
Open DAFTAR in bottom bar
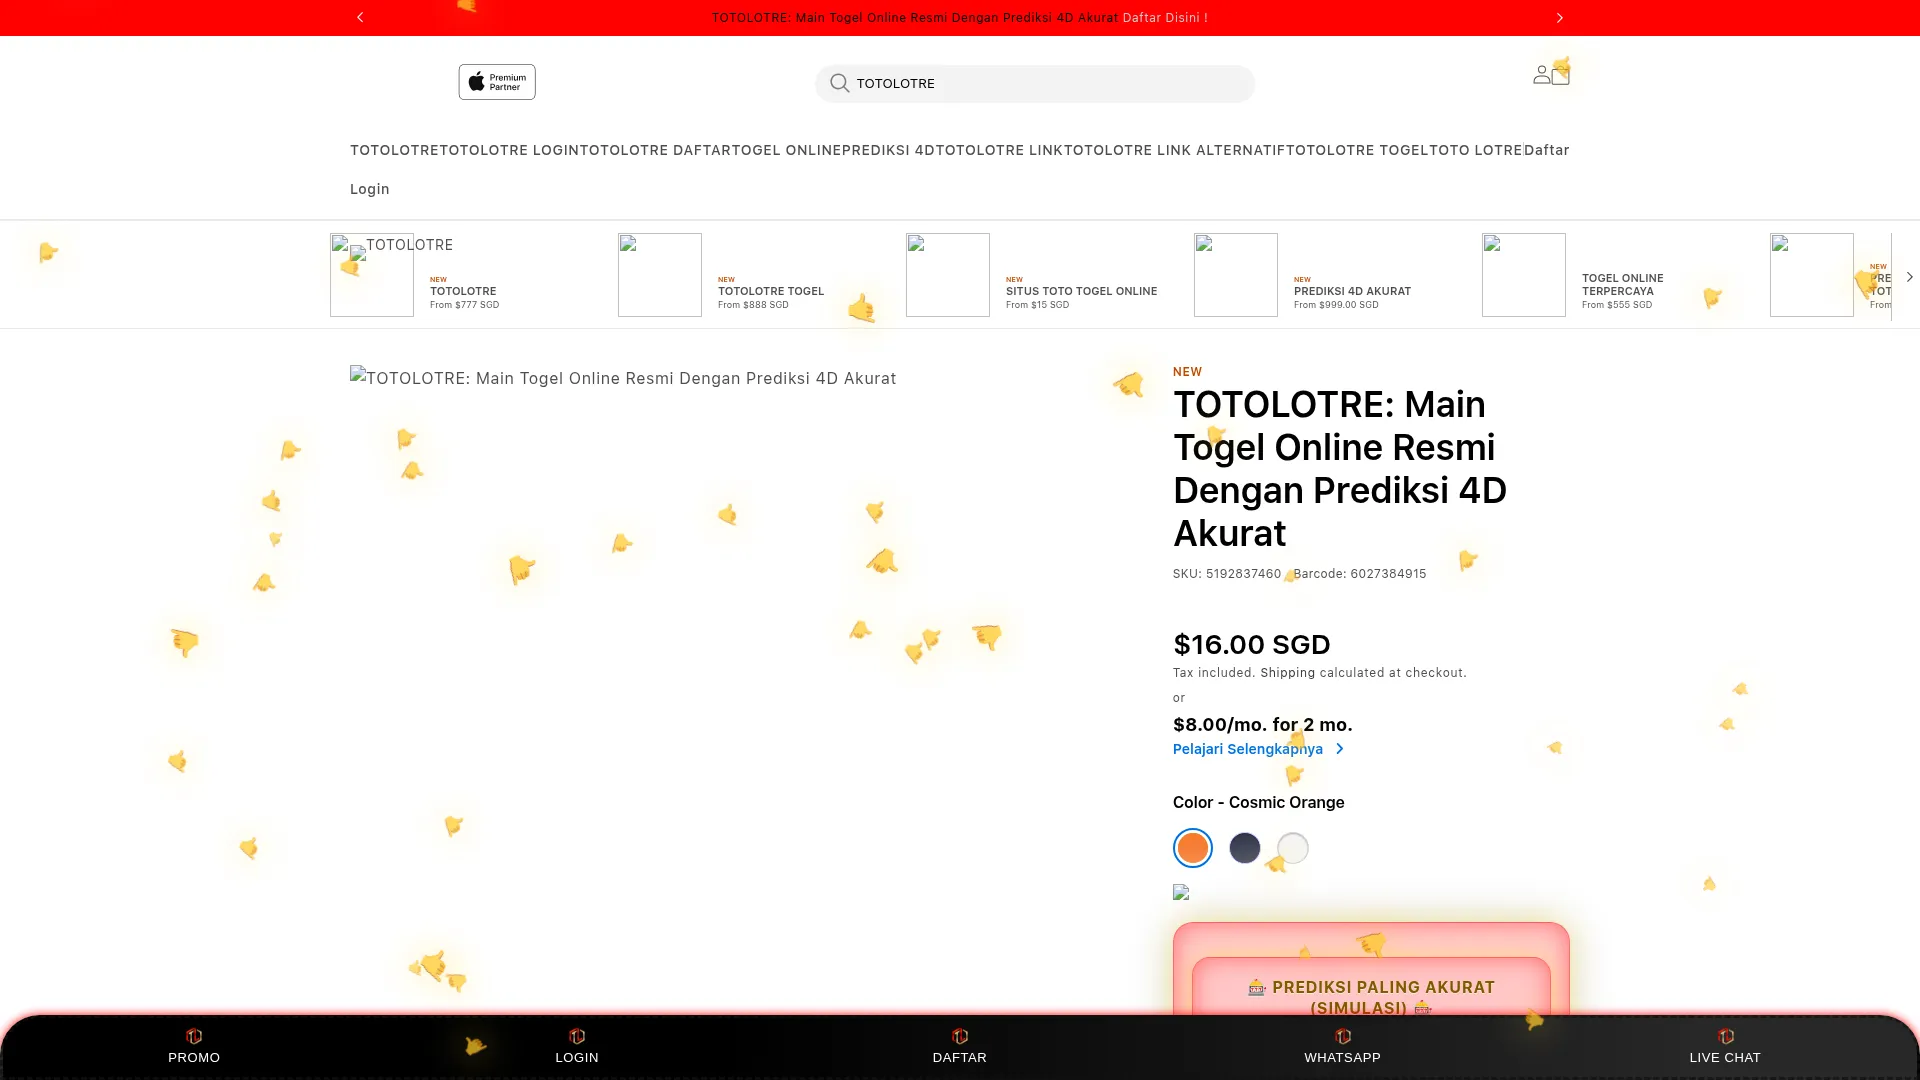[960, 1046]
